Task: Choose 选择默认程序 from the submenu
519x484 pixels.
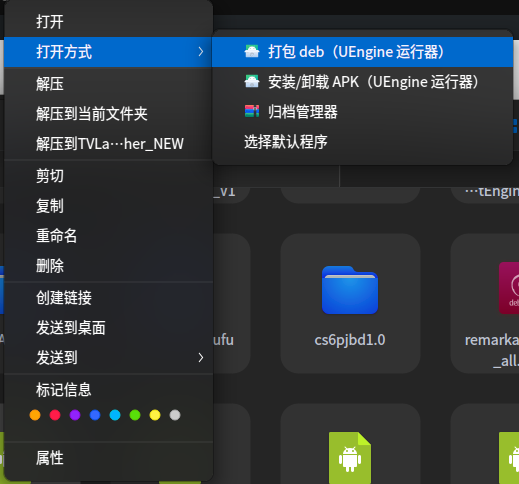Action: (x=286, y=142)
